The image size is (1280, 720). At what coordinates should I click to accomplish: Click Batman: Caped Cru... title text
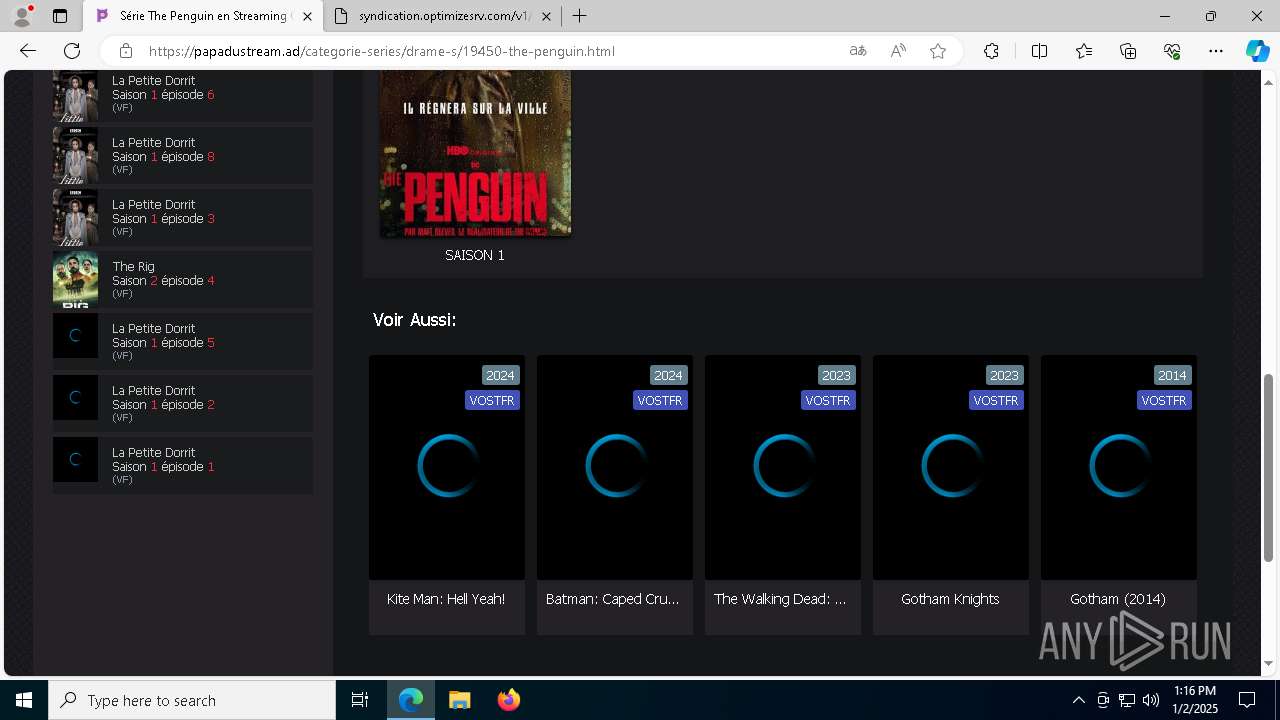click(613, 599)
